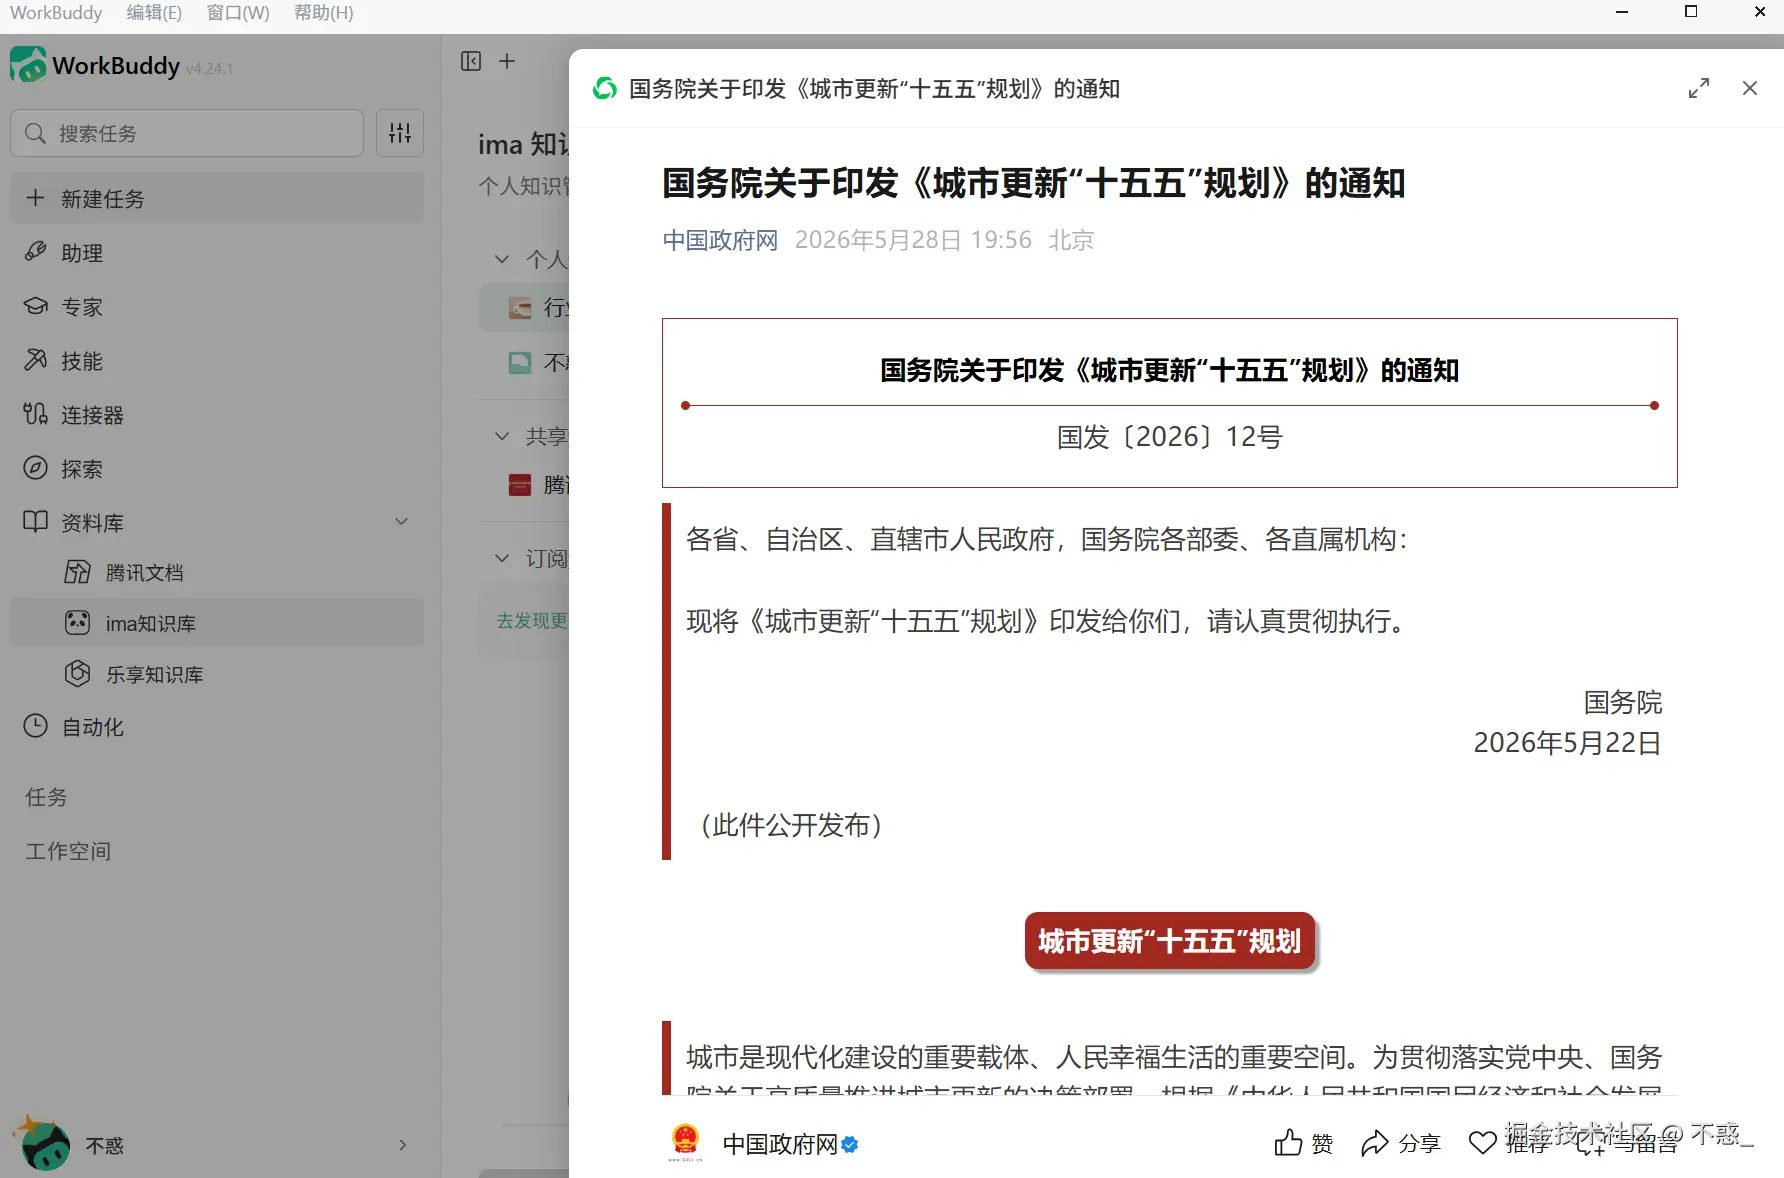Screen dimensions: 1784x1178
Task: Close the article preview panel
Action: (1750, 88)
